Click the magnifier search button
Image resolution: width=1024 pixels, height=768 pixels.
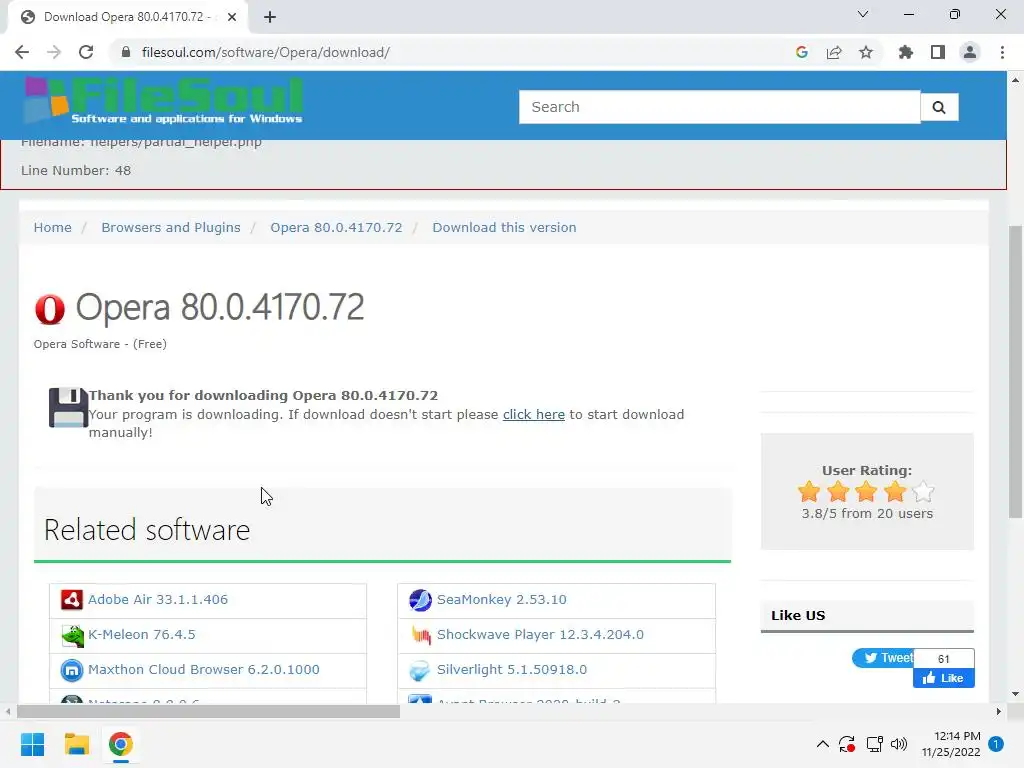coord(939,107)
